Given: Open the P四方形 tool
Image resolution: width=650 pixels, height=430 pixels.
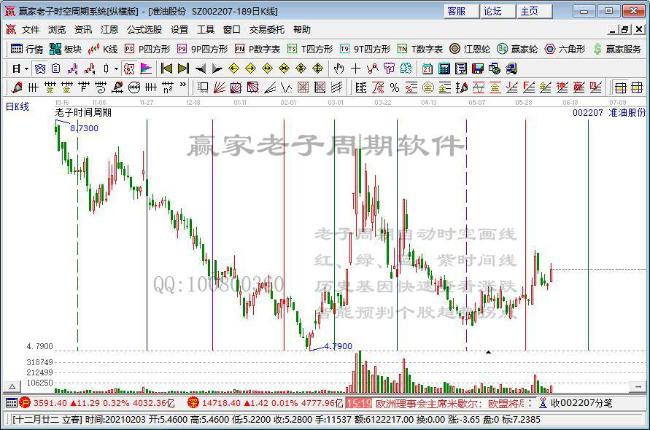Looking at the screenshot, I should pos(147,49).
